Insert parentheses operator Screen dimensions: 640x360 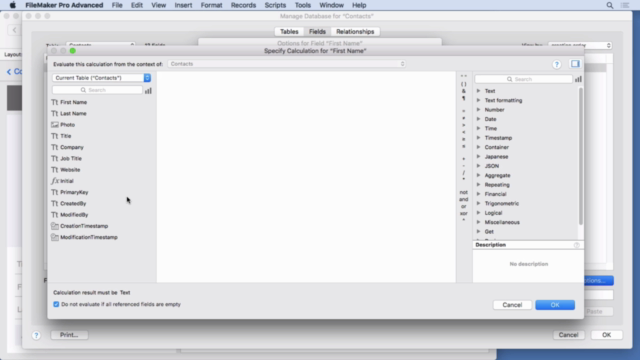click(464, 84)
